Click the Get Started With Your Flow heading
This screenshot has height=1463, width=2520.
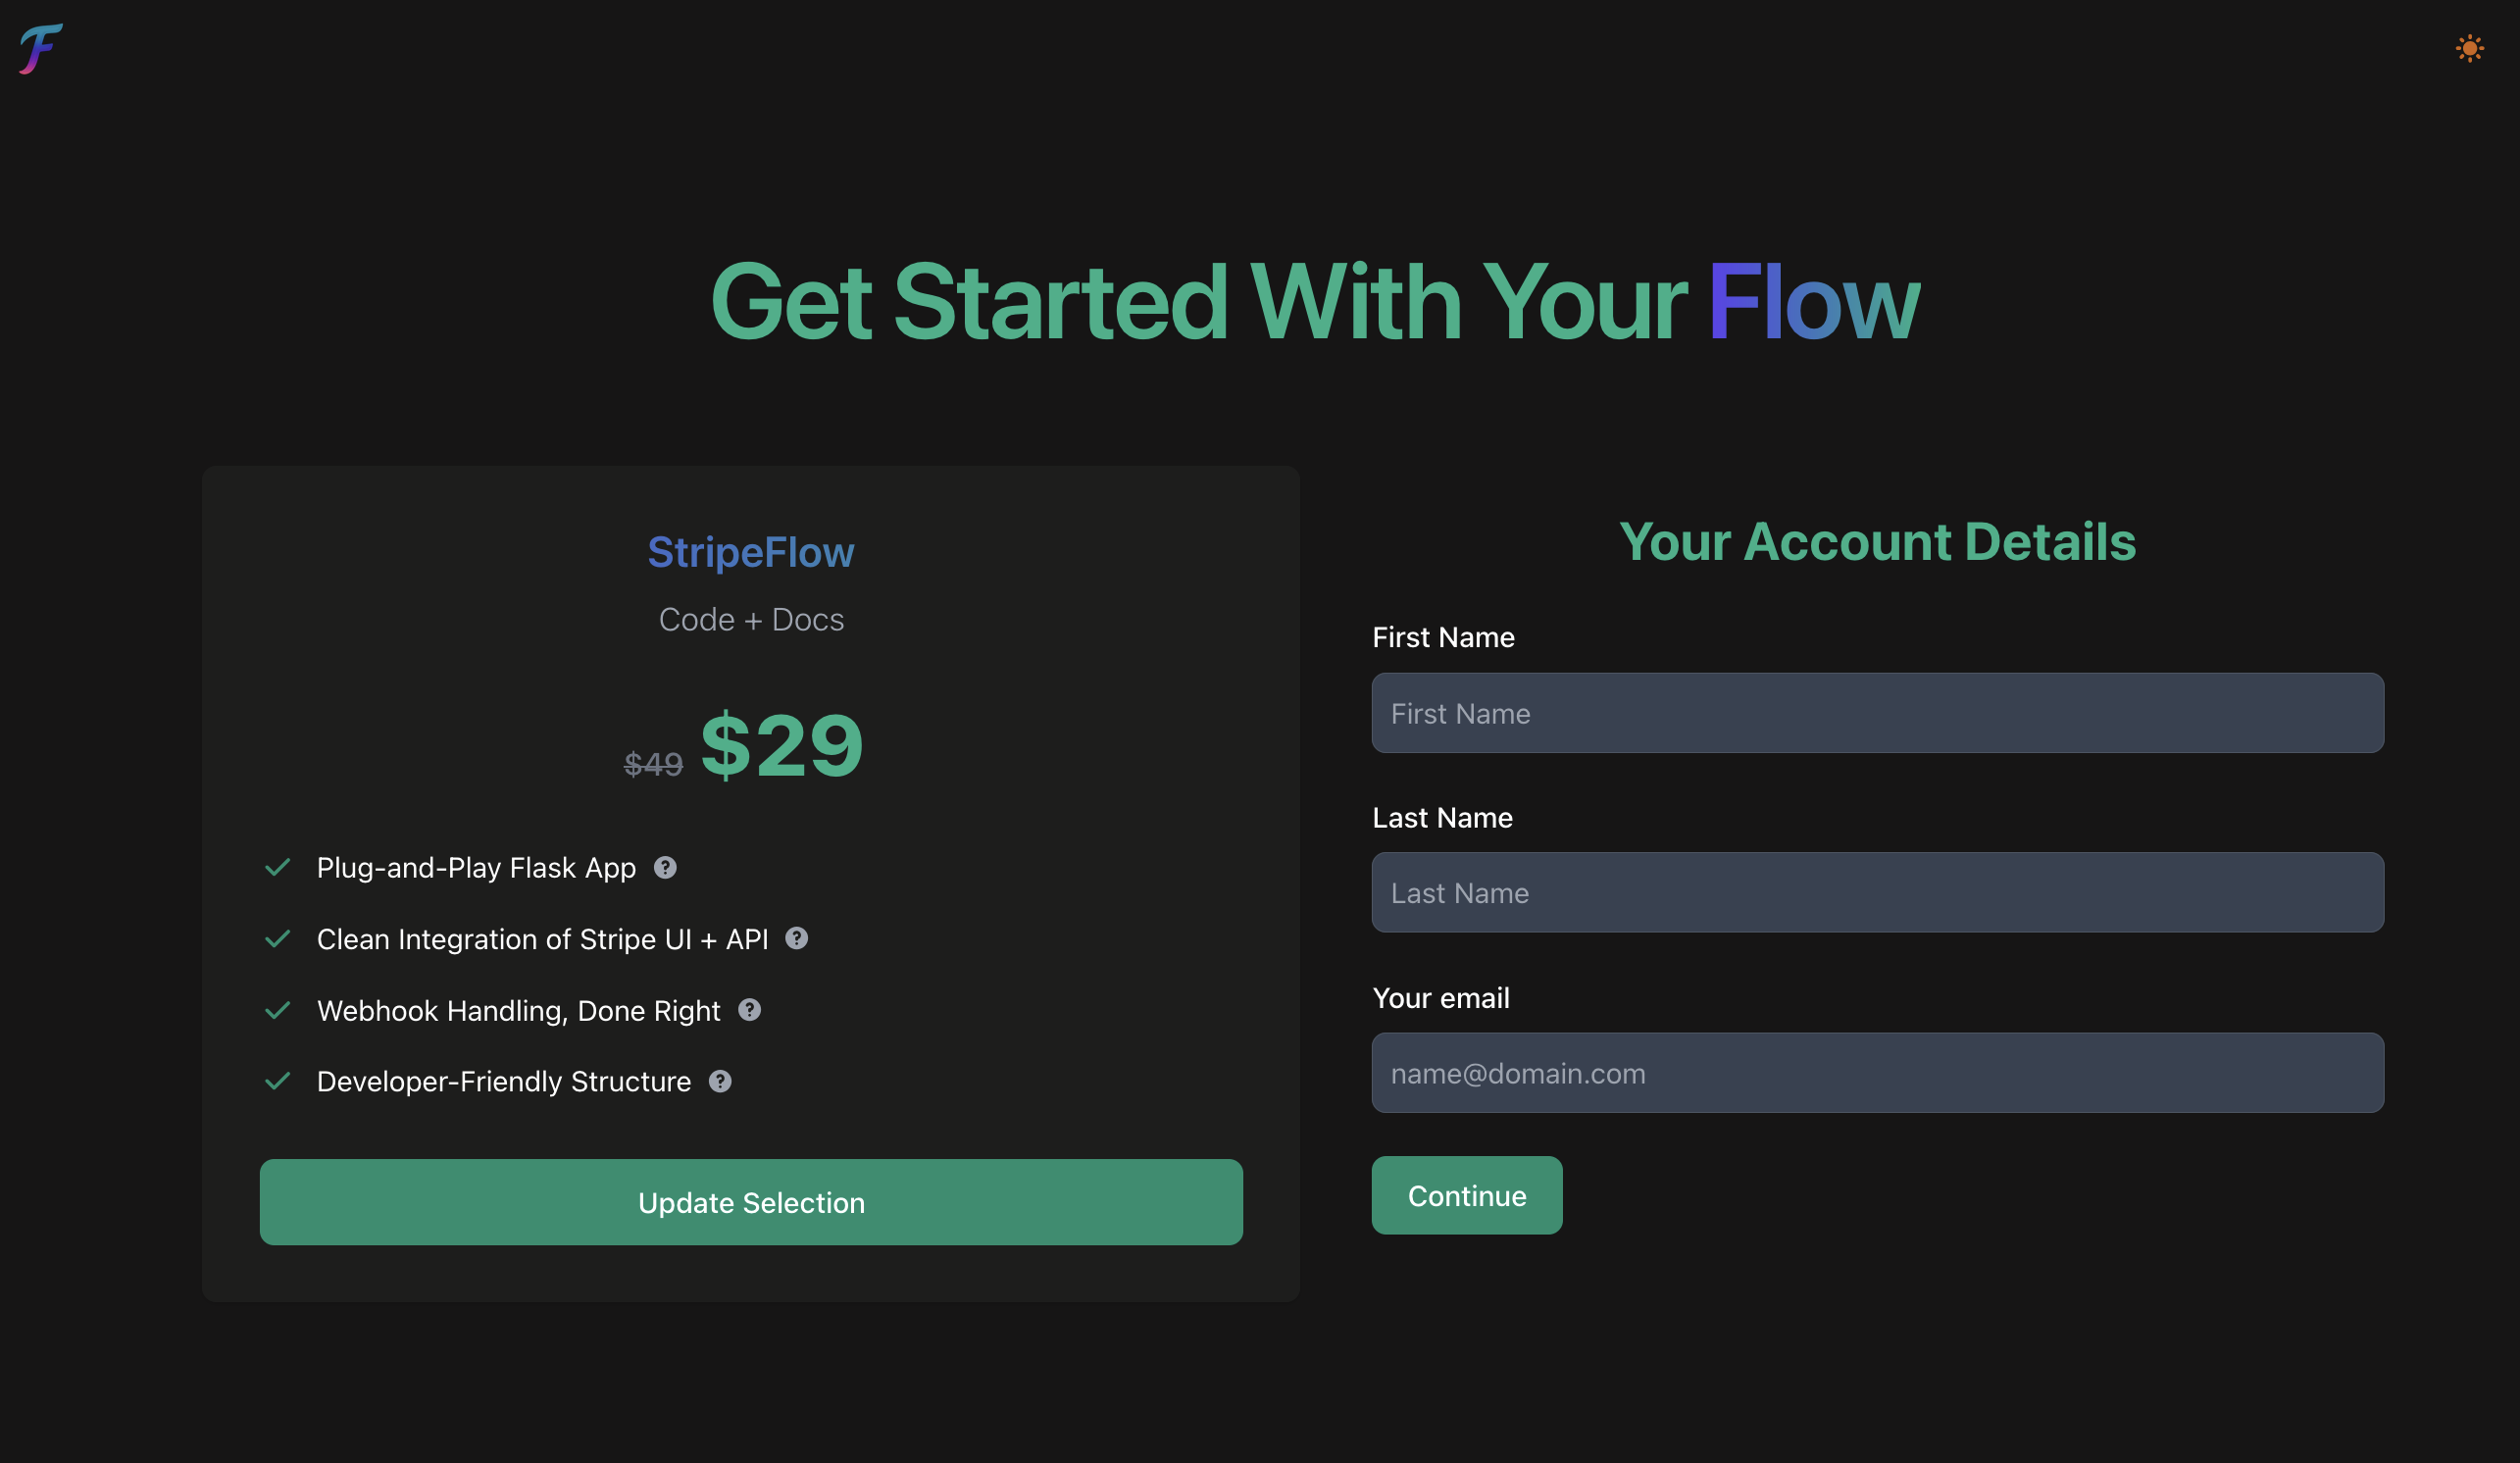pyautogui.click(x=1315, y=301)
